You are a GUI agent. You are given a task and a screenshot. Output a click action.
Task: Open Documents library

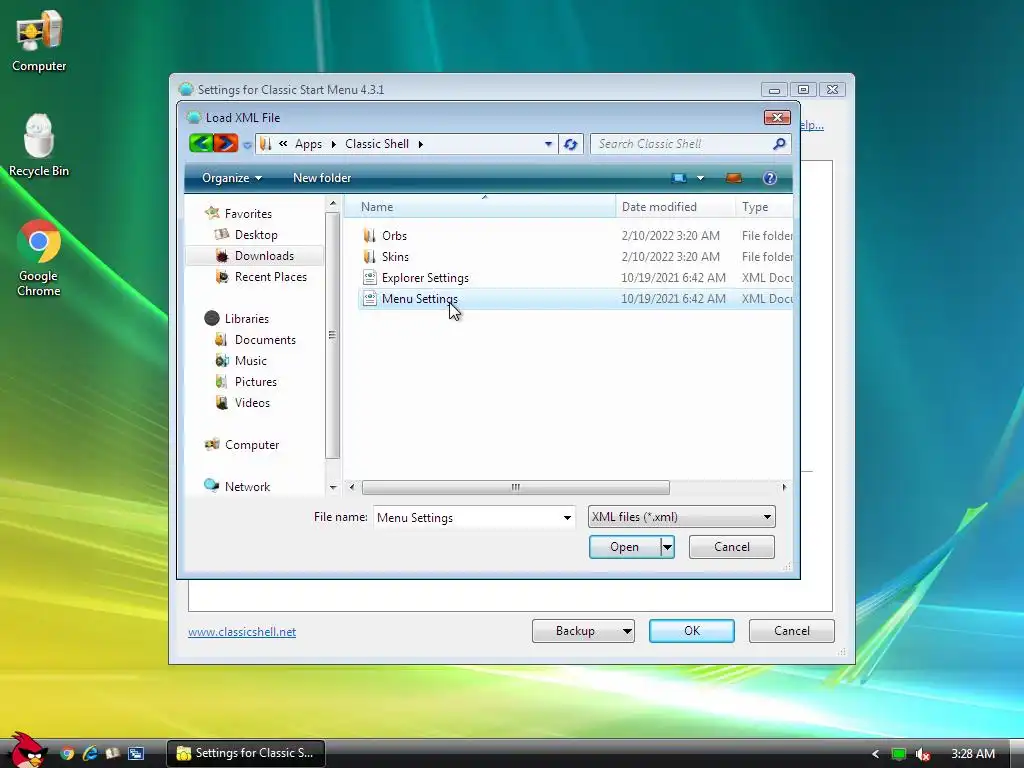click(265, 340)
